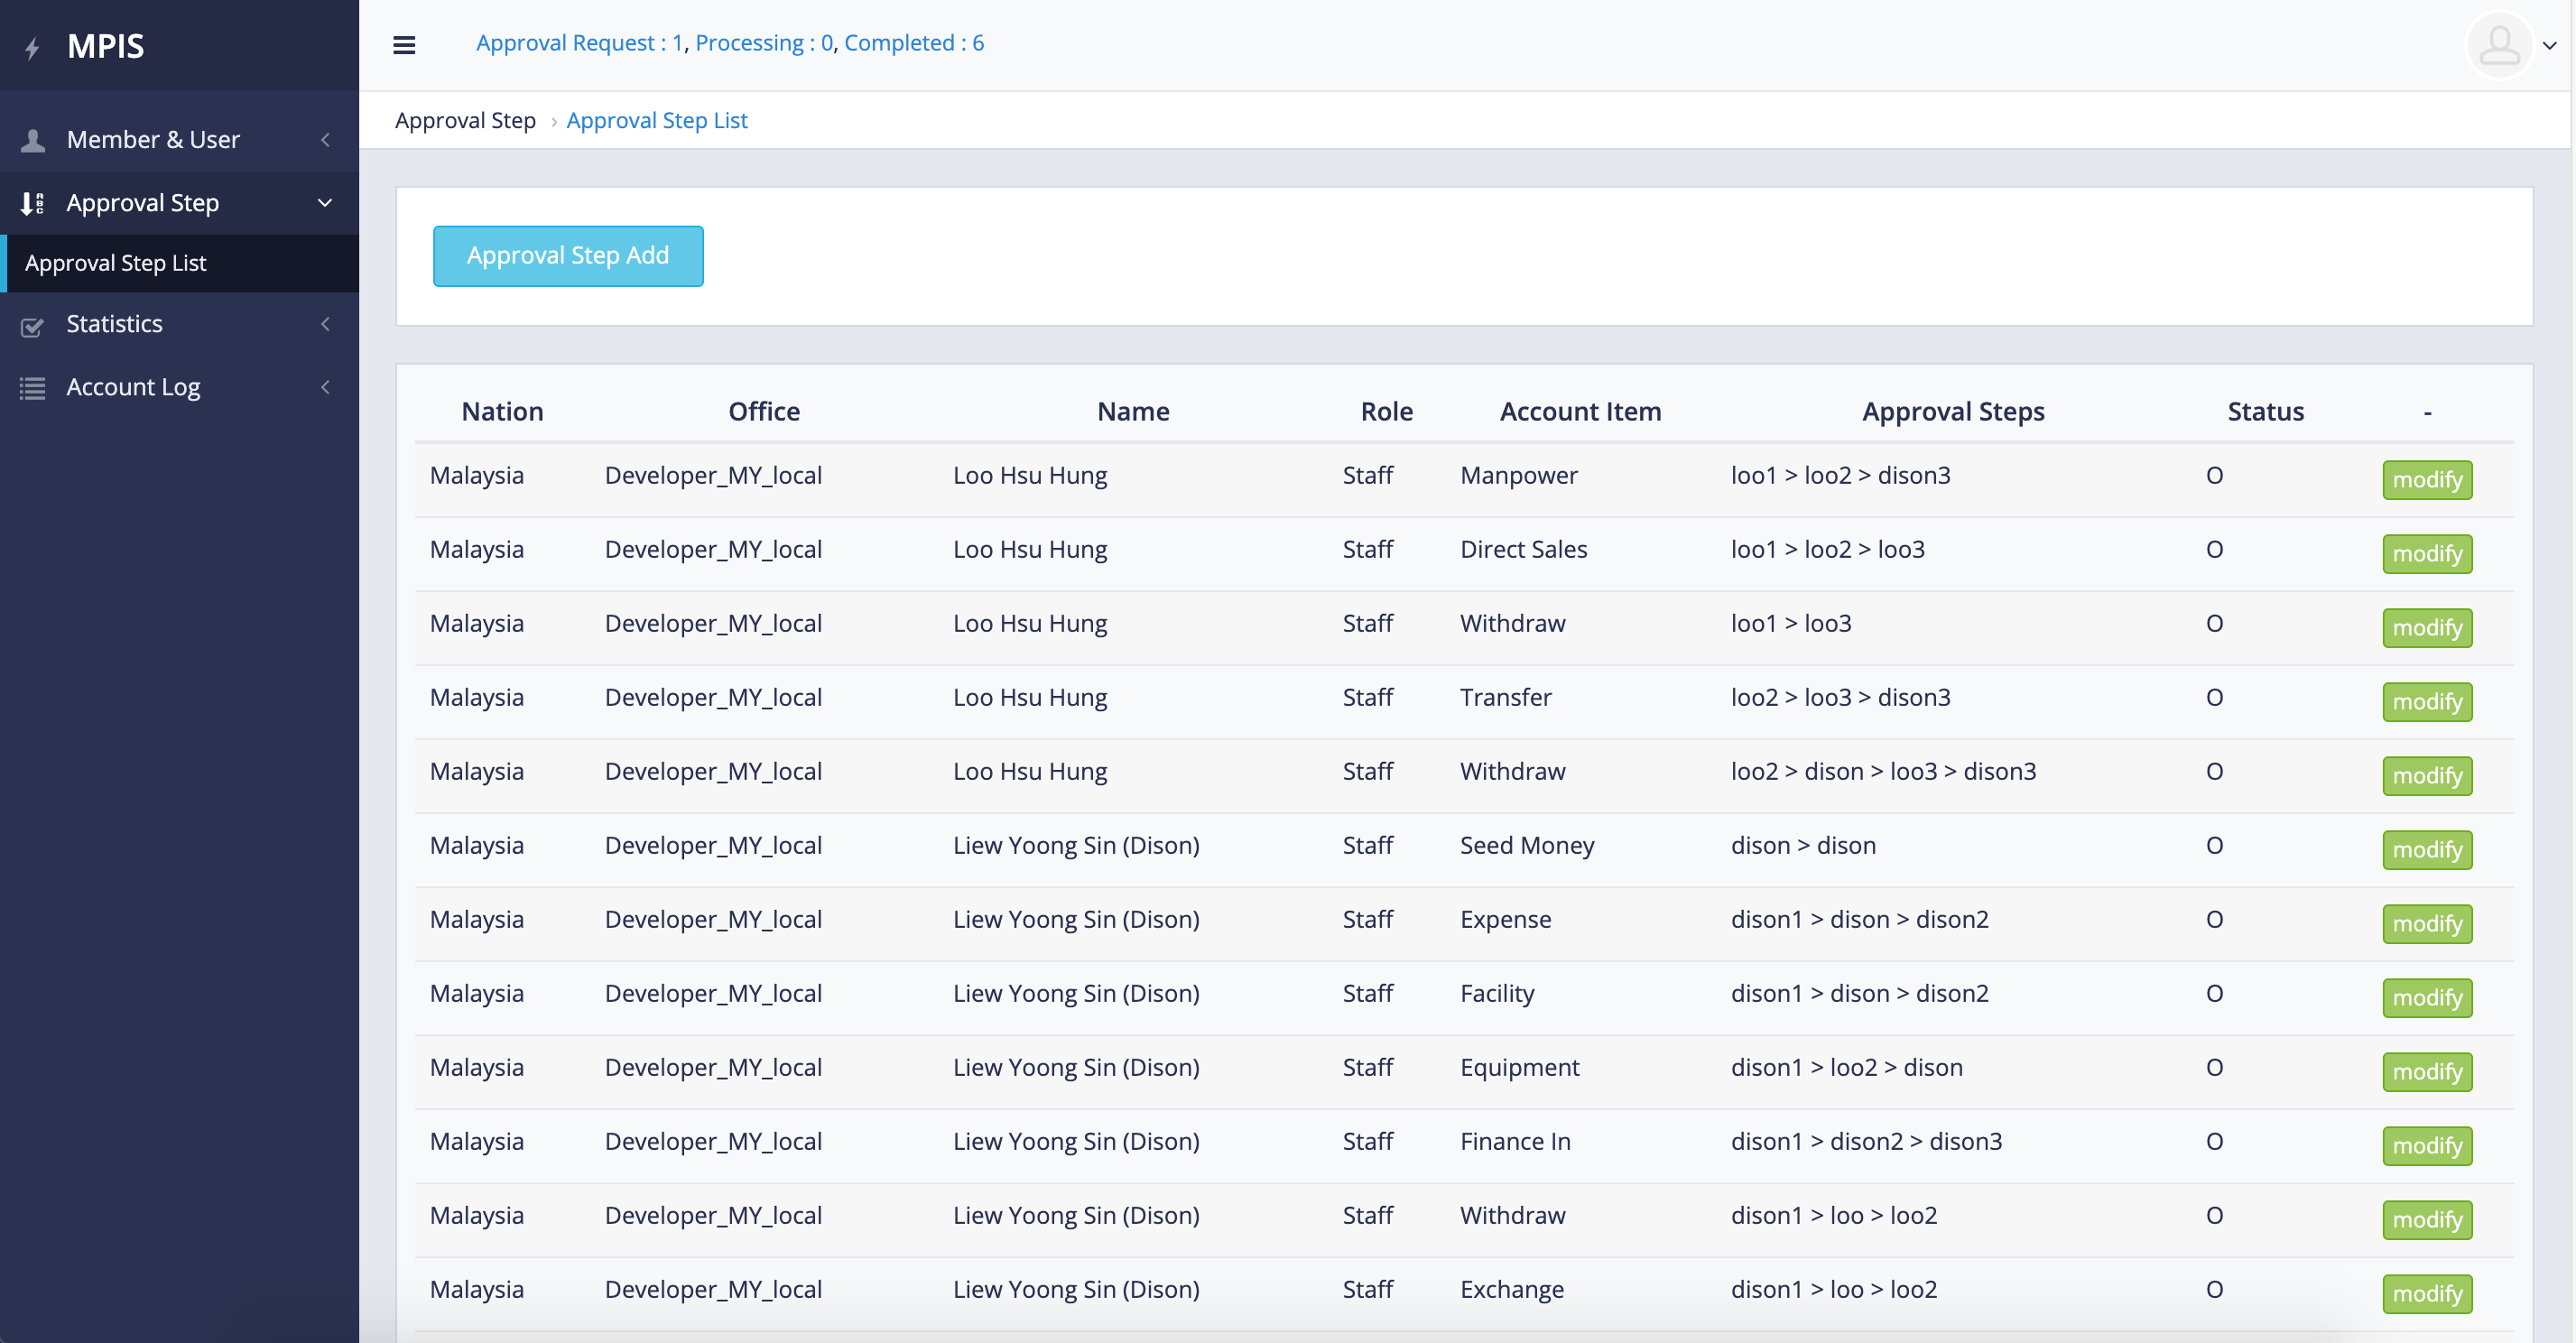The height and width of the screenshot is (1343, 2576).
Task: Expand the Member & User section
Action: (324, 140)
